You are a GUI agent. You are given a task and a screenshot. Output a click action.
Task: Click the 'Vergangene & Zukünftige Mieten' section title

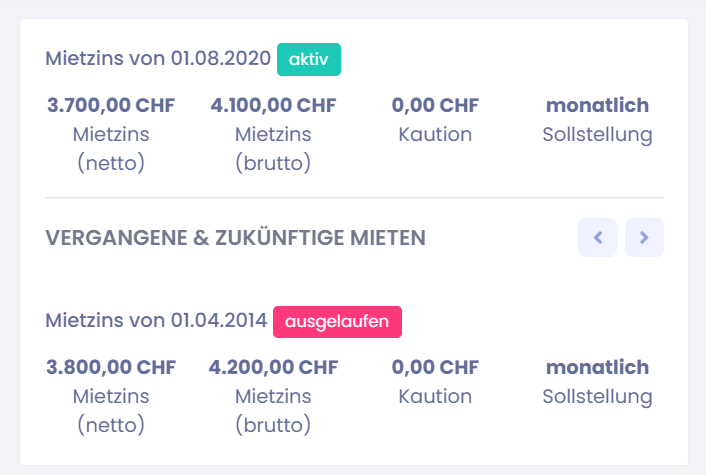point(235,237)
